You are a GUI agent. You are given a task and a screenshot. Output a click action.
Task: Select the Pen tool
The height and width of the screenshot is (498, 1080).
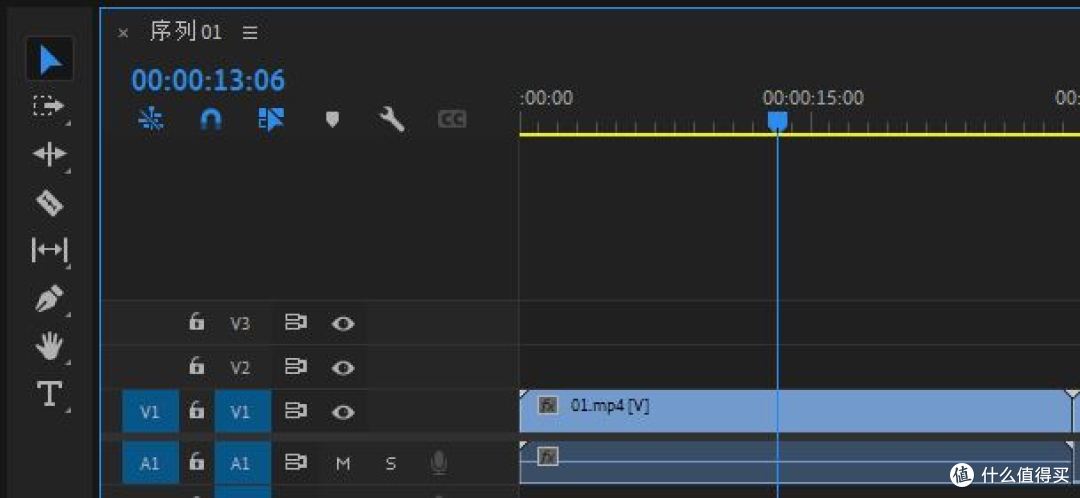50,299
